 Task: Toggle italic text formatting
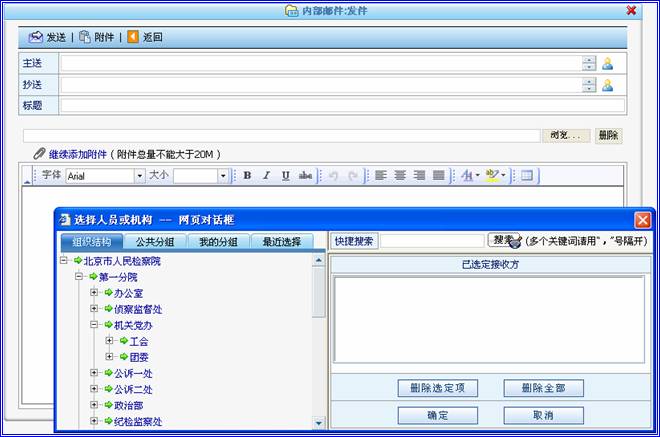click(x=266, y=176)
